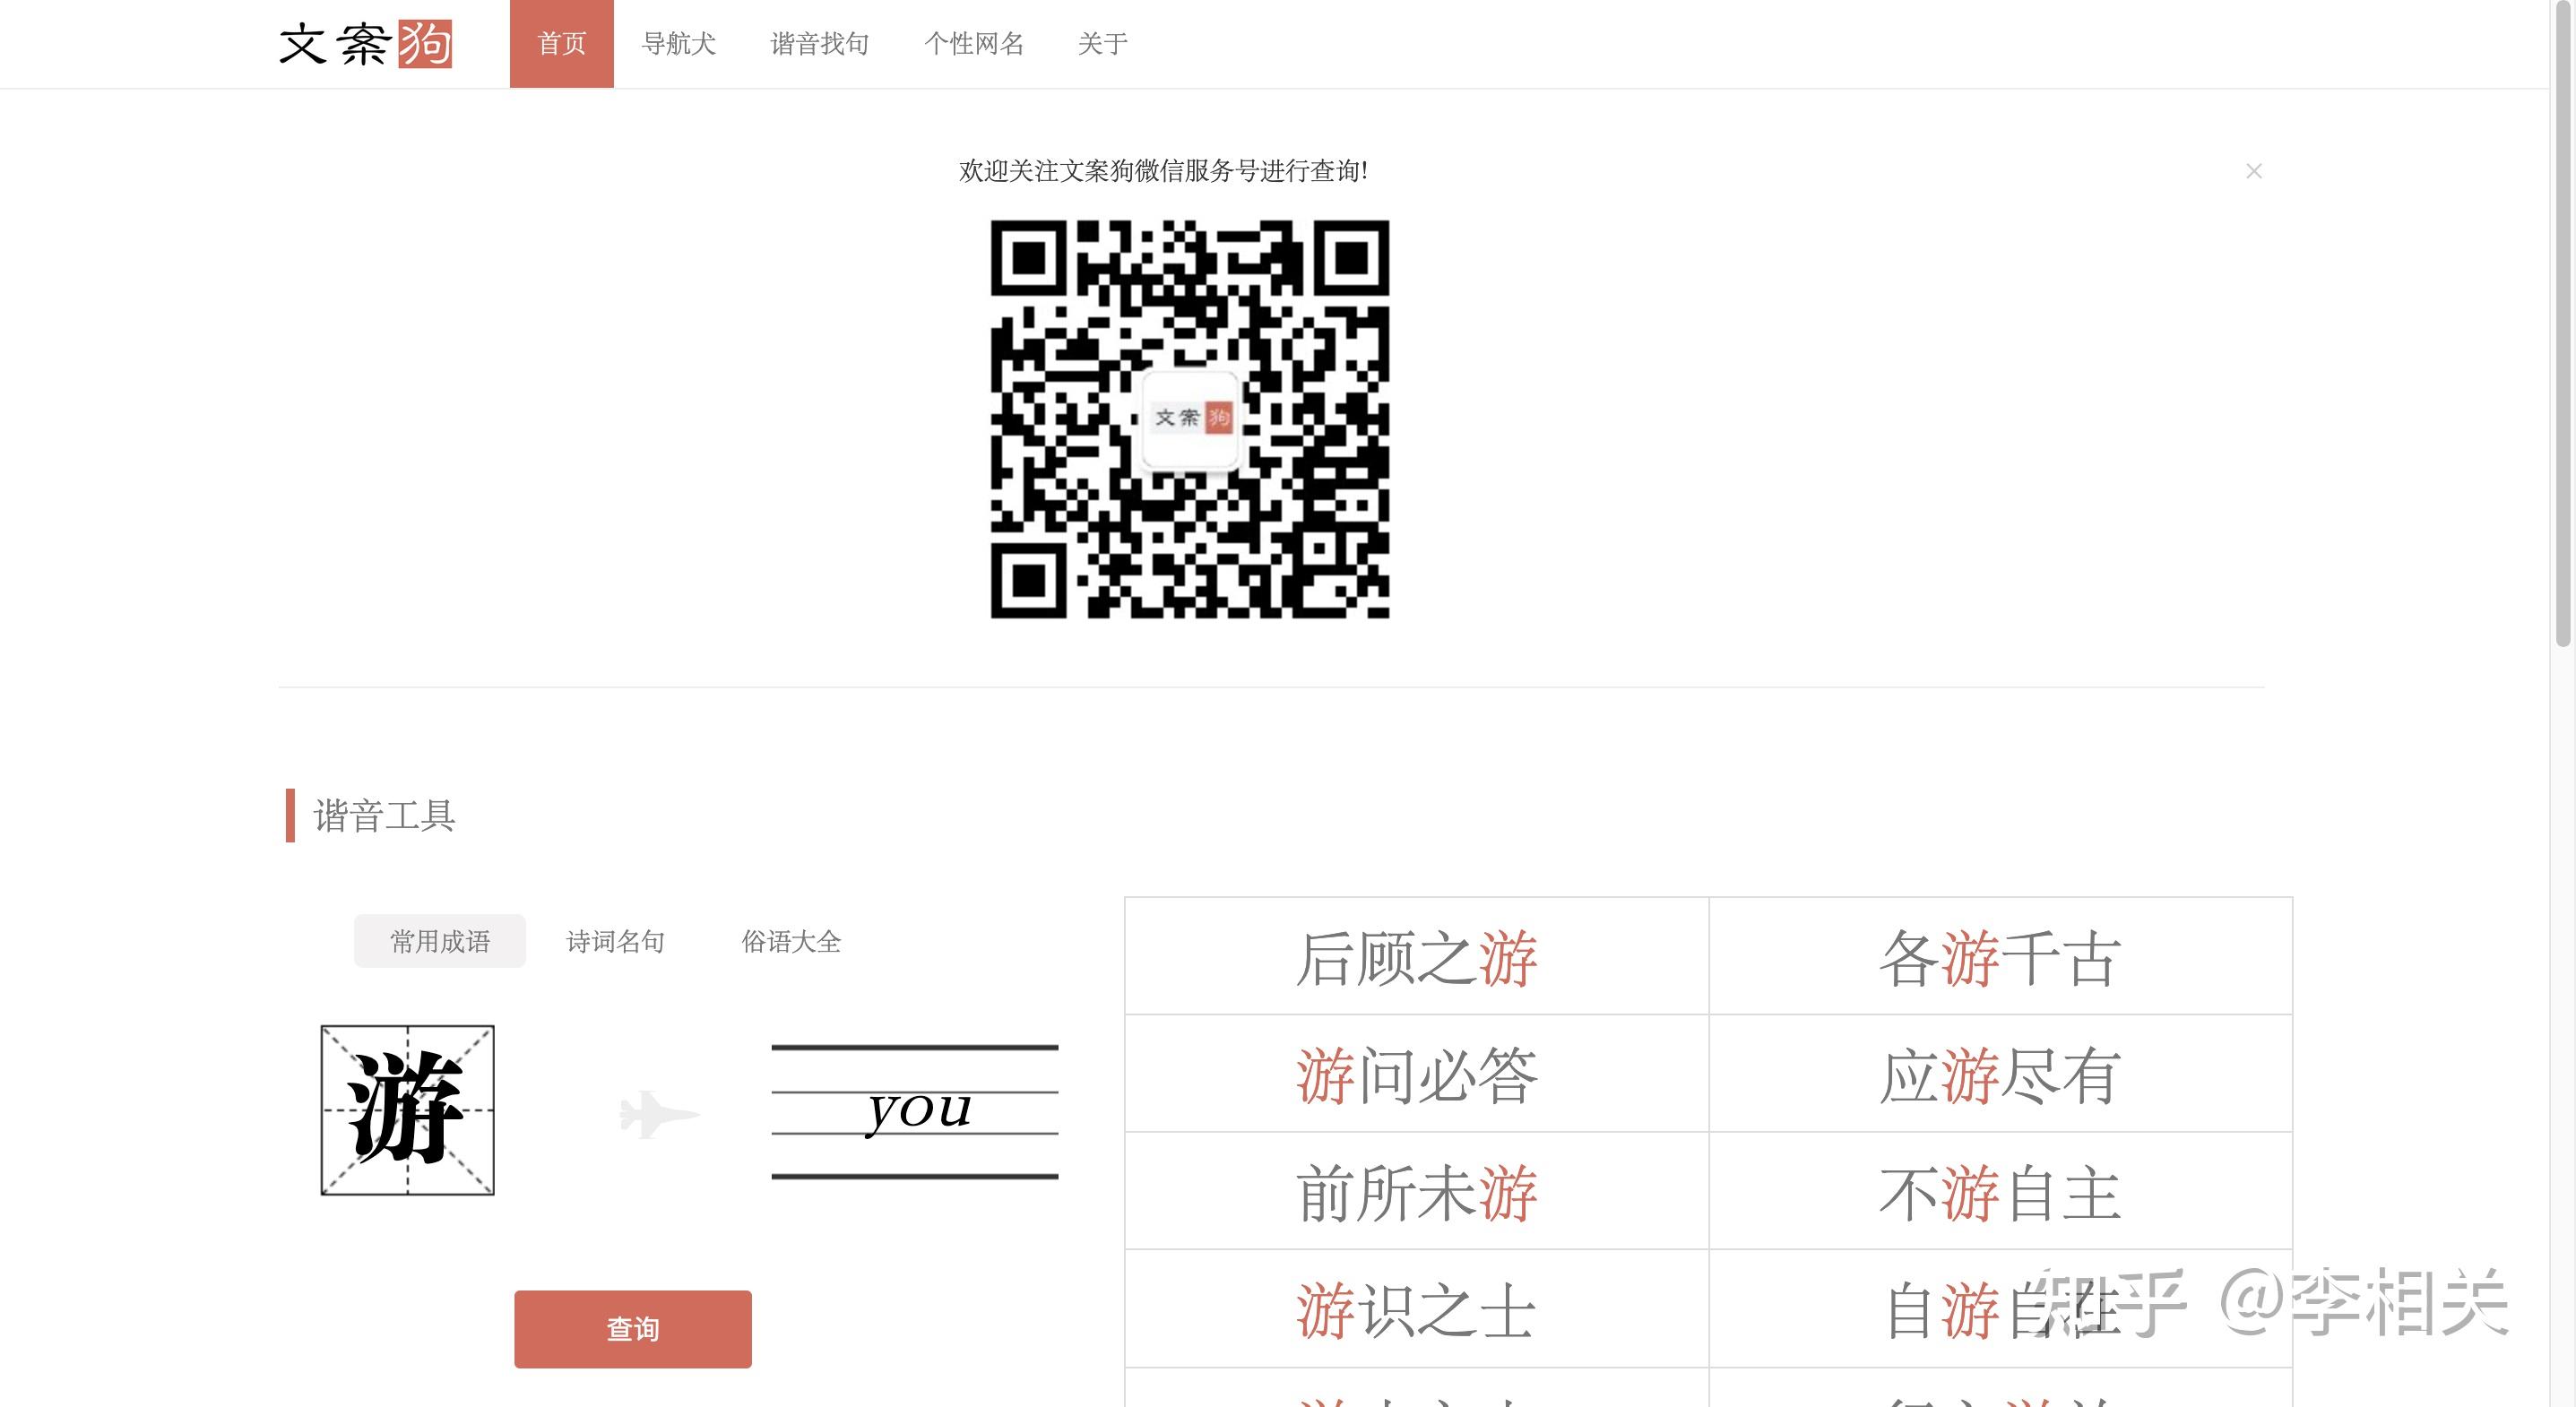
Task: Click the WeChat QR code image
Action: pyautogui.click(x=1189, y=419)
